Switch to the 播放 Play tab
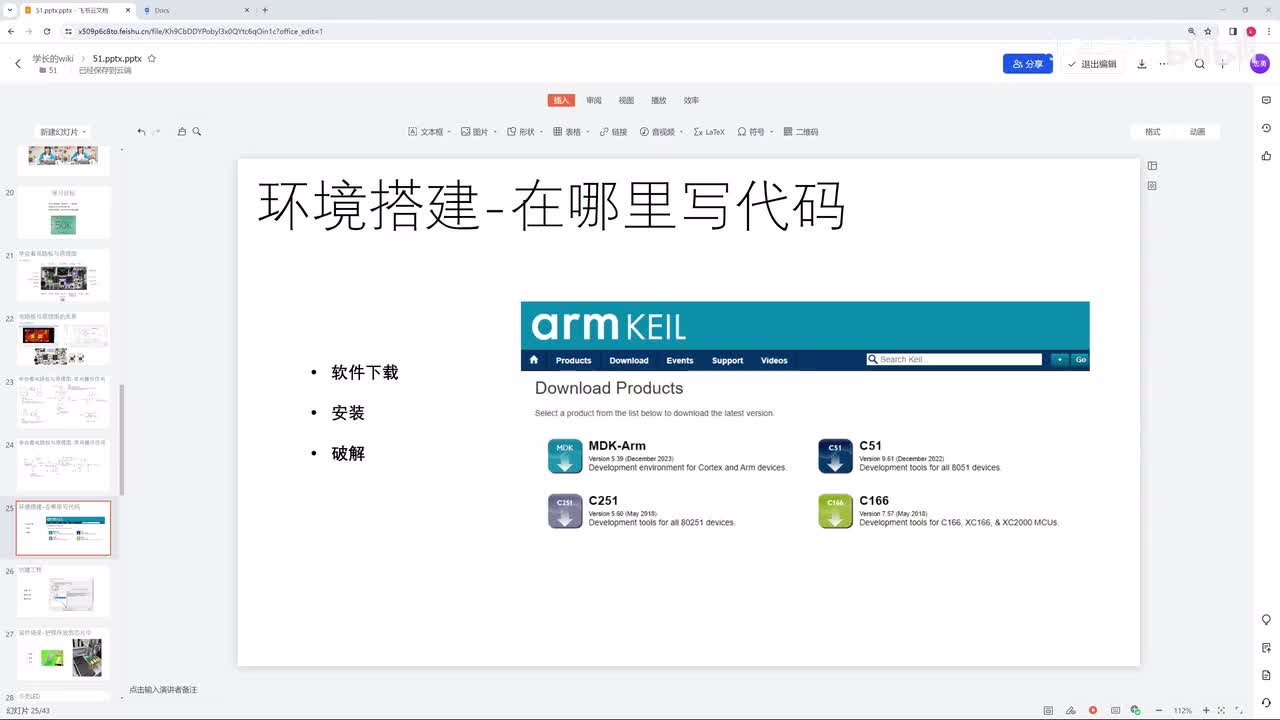 pyautogui.click(x=658, y=100)
